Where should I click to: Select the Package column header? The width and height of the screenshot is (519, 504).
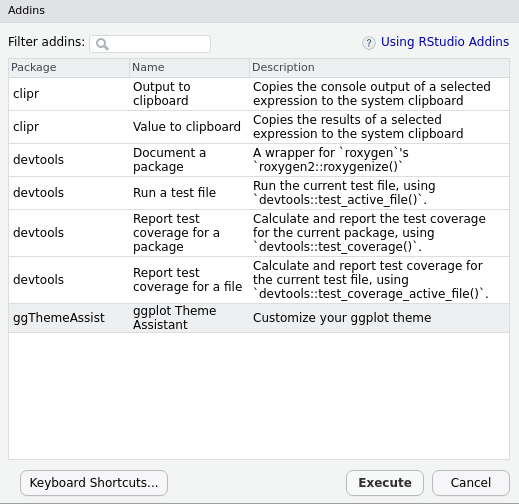[69, 67]
